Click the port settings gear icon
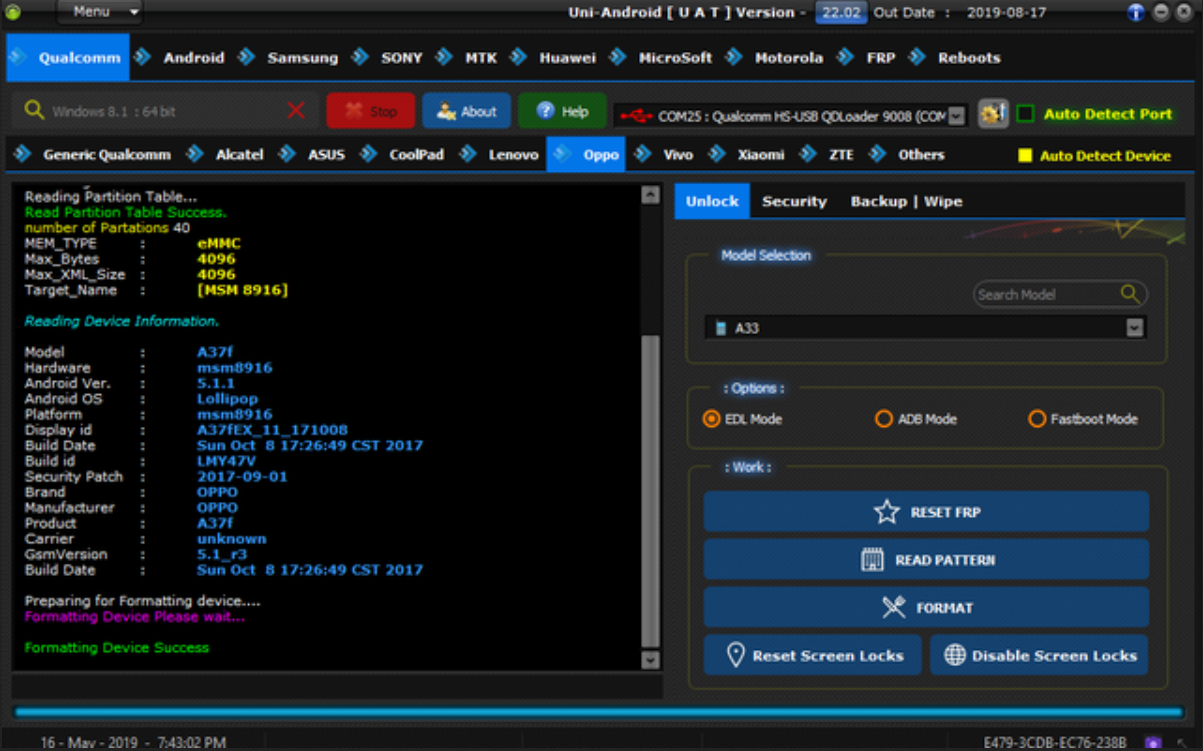 [x=992, y=114]
